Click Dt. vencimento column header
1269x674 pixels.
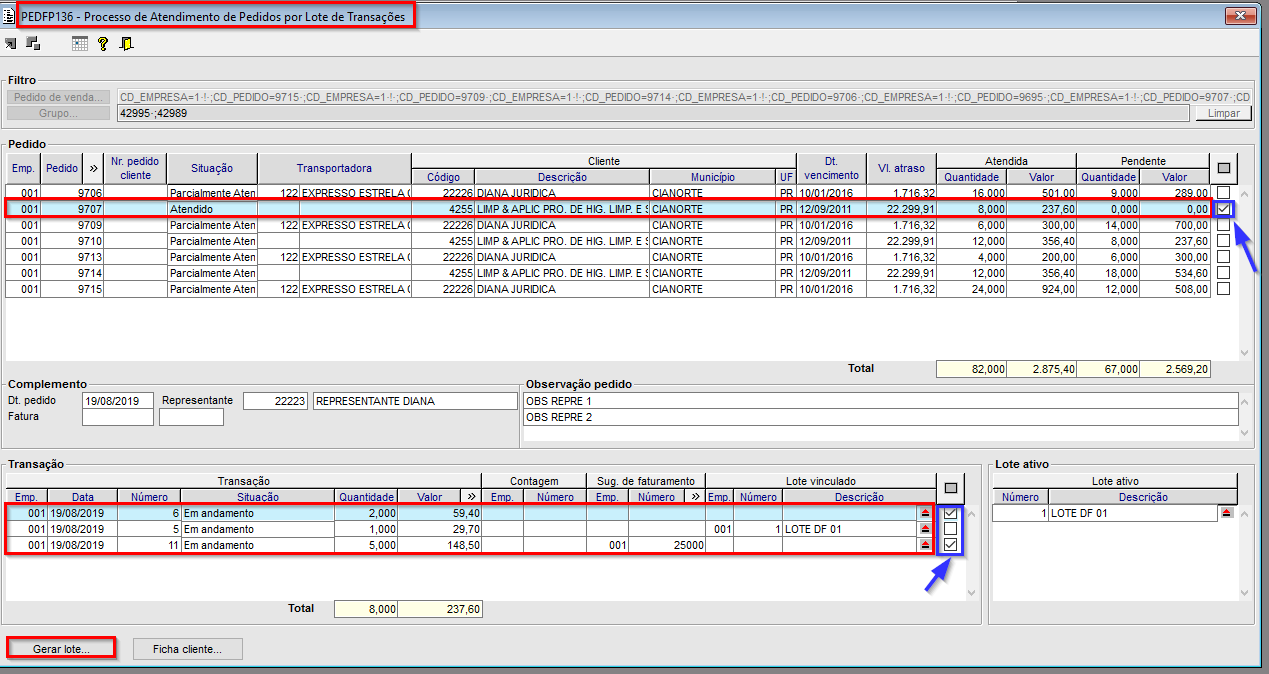831,168
